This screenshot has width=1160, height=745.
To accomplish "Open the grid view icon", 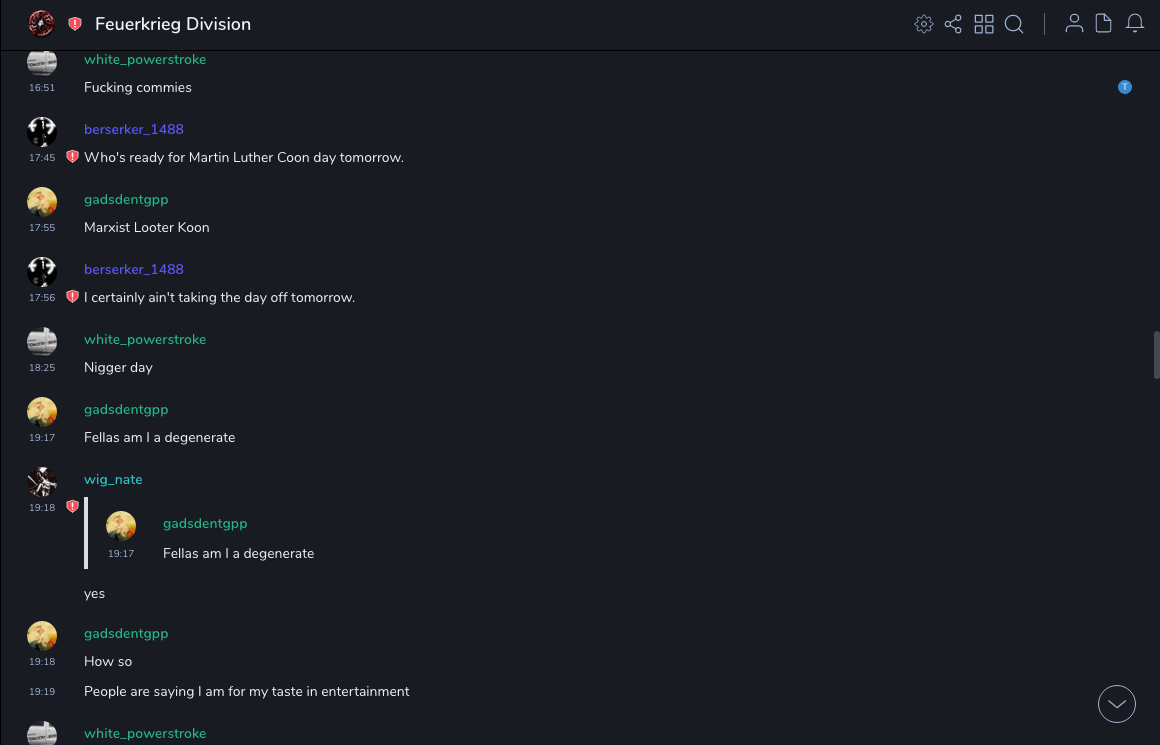I will tap(984, 24).
